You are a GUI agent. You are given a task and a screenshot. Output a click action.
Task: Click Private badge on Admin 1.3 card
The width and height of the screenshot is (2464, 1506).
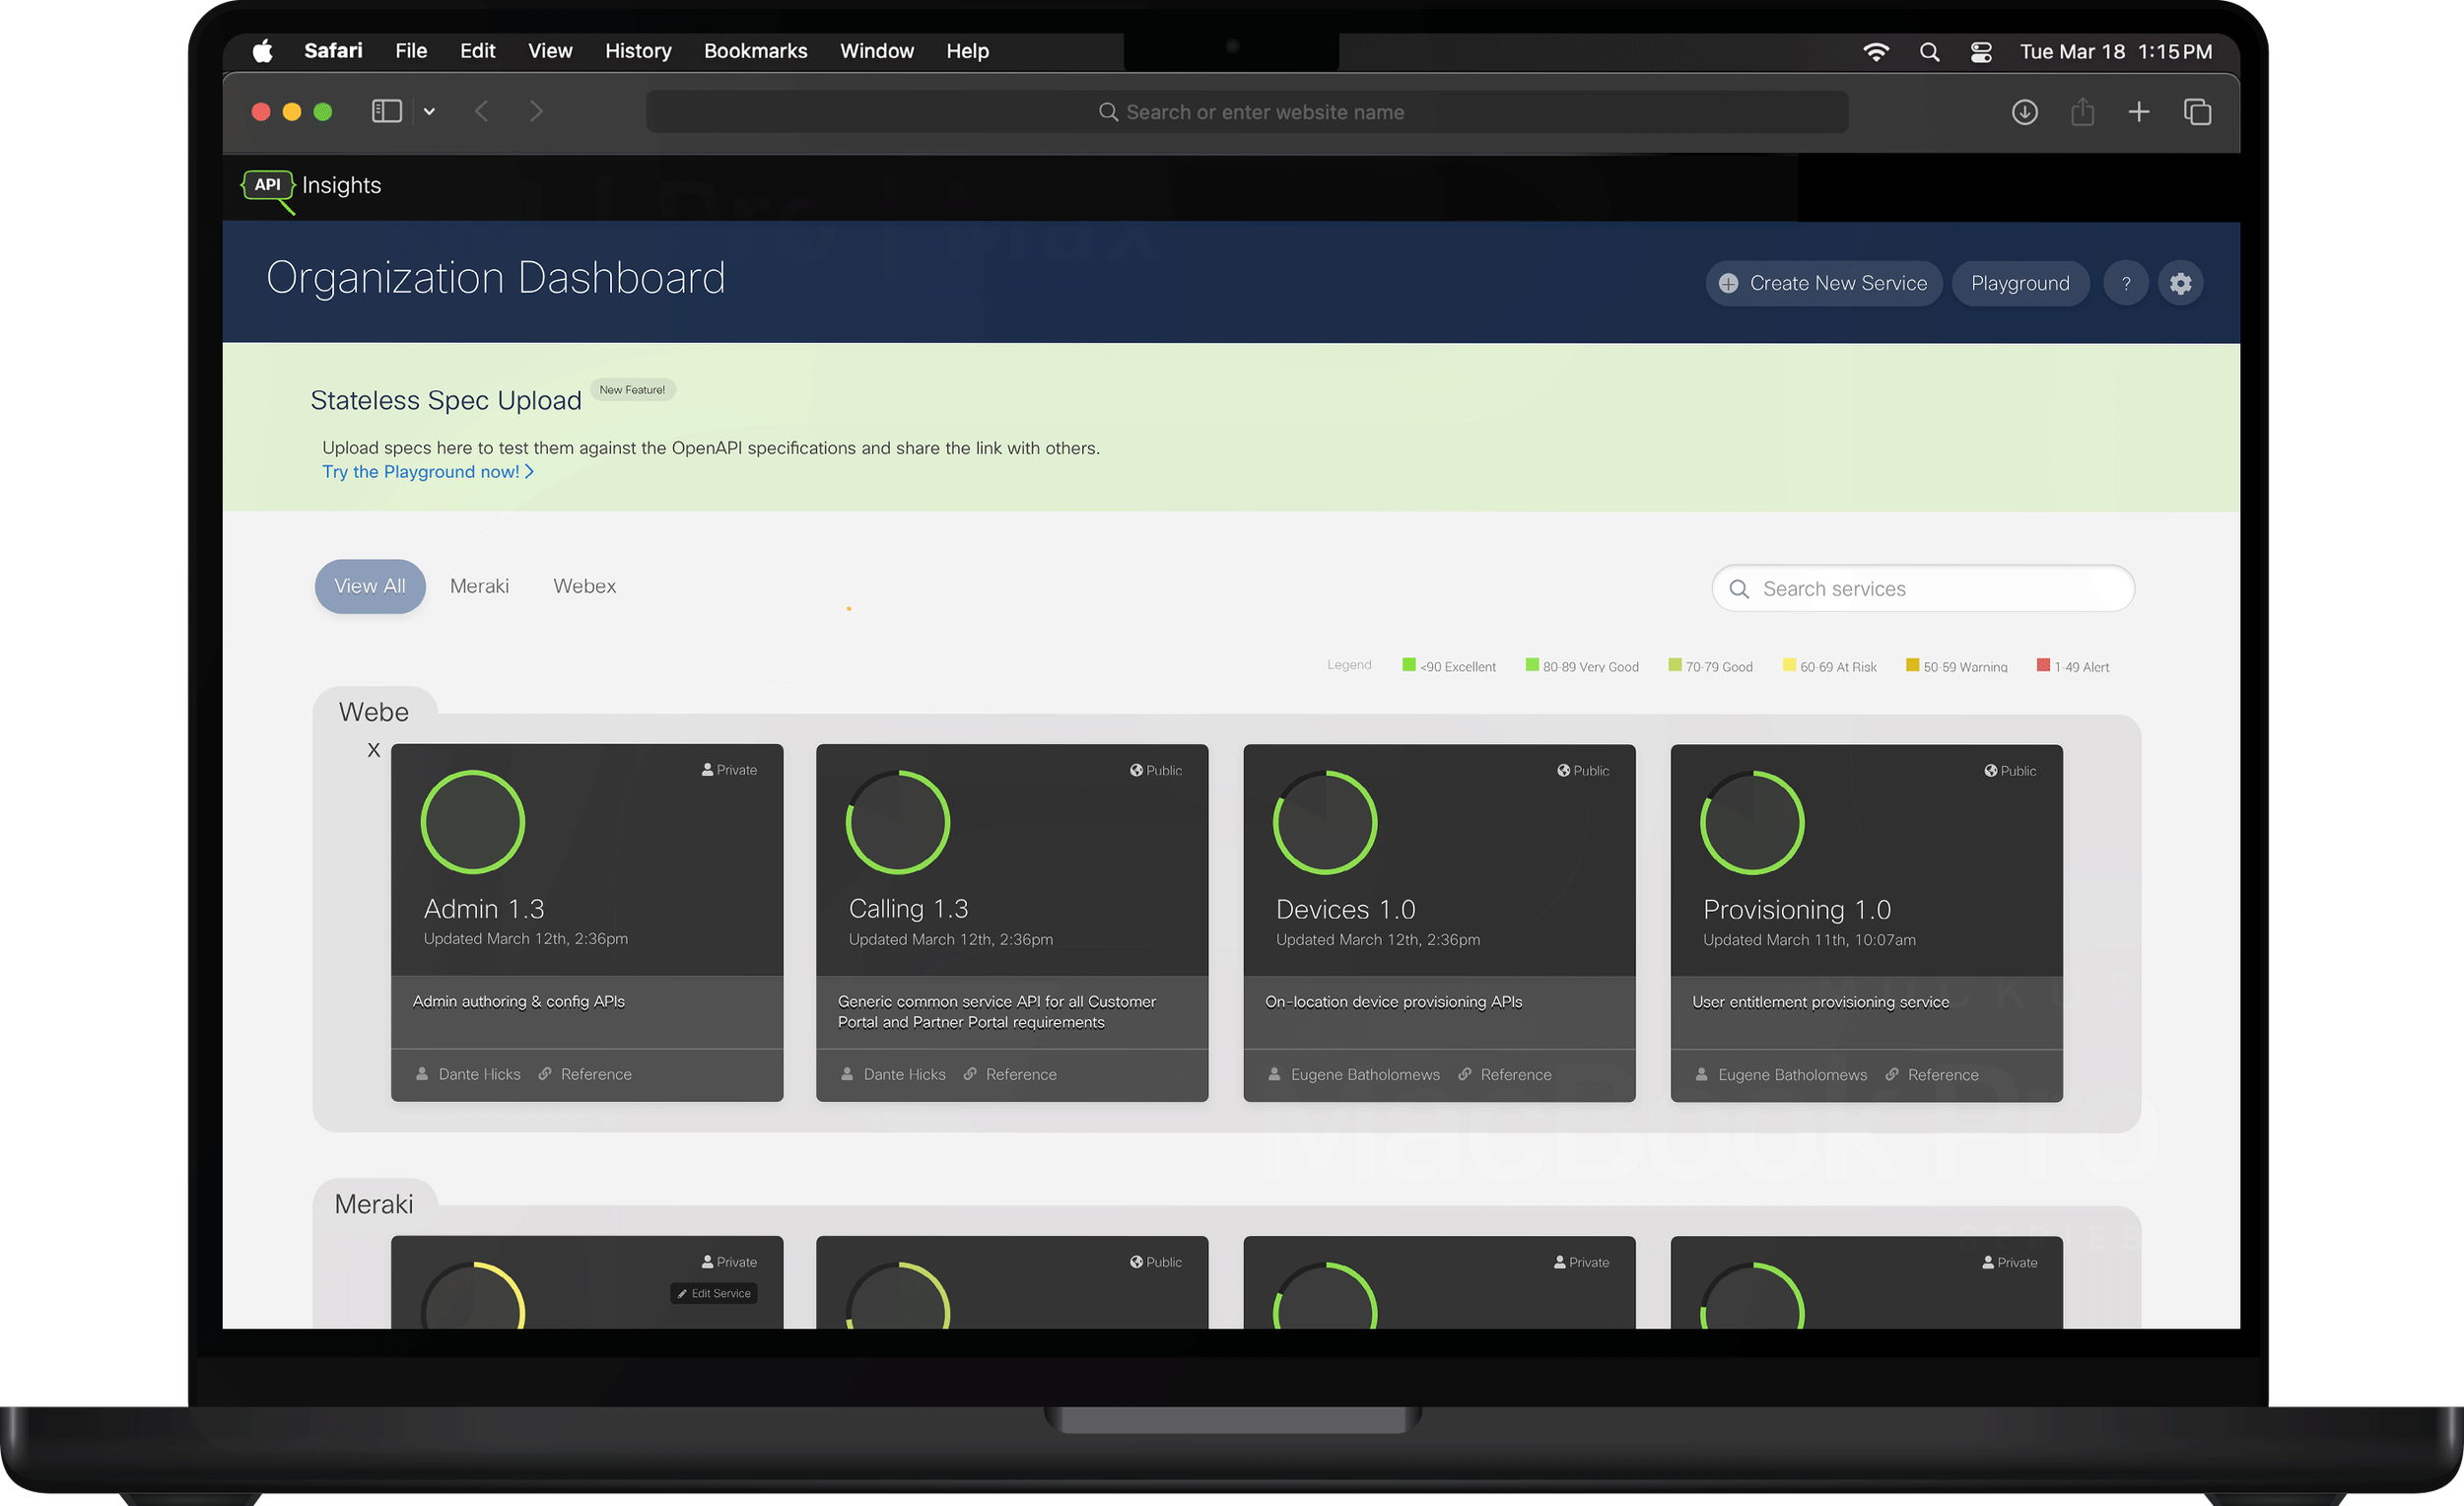click(729, 770)
